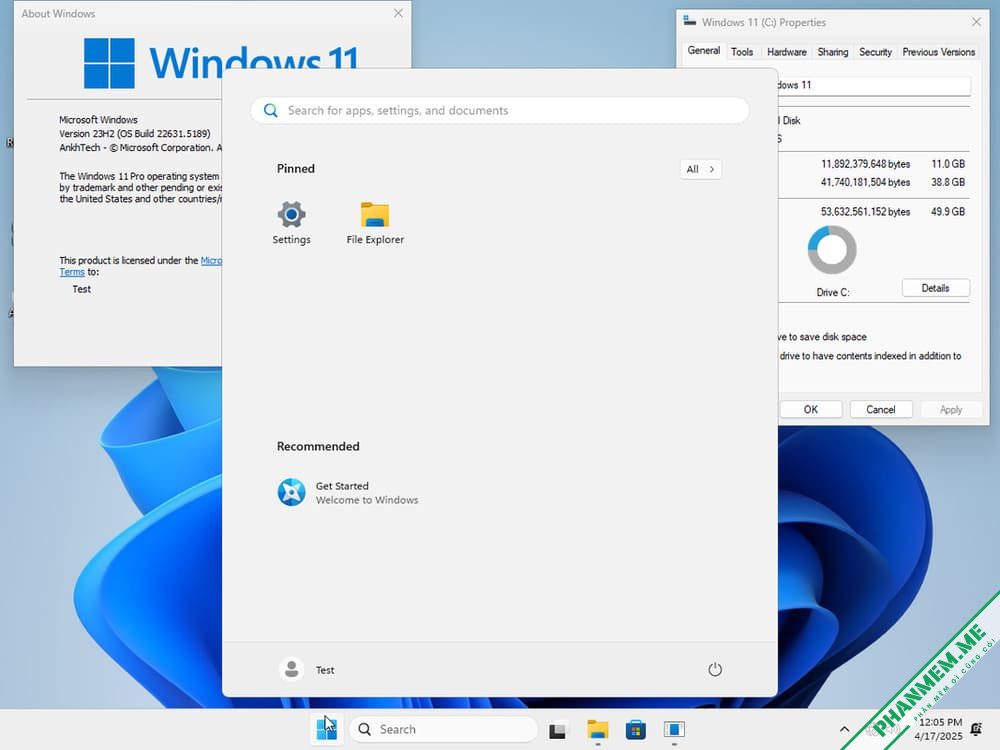Open File Explorer from the pinned apps
This screenshot has height=750, width=1000.
coord(375,223)
